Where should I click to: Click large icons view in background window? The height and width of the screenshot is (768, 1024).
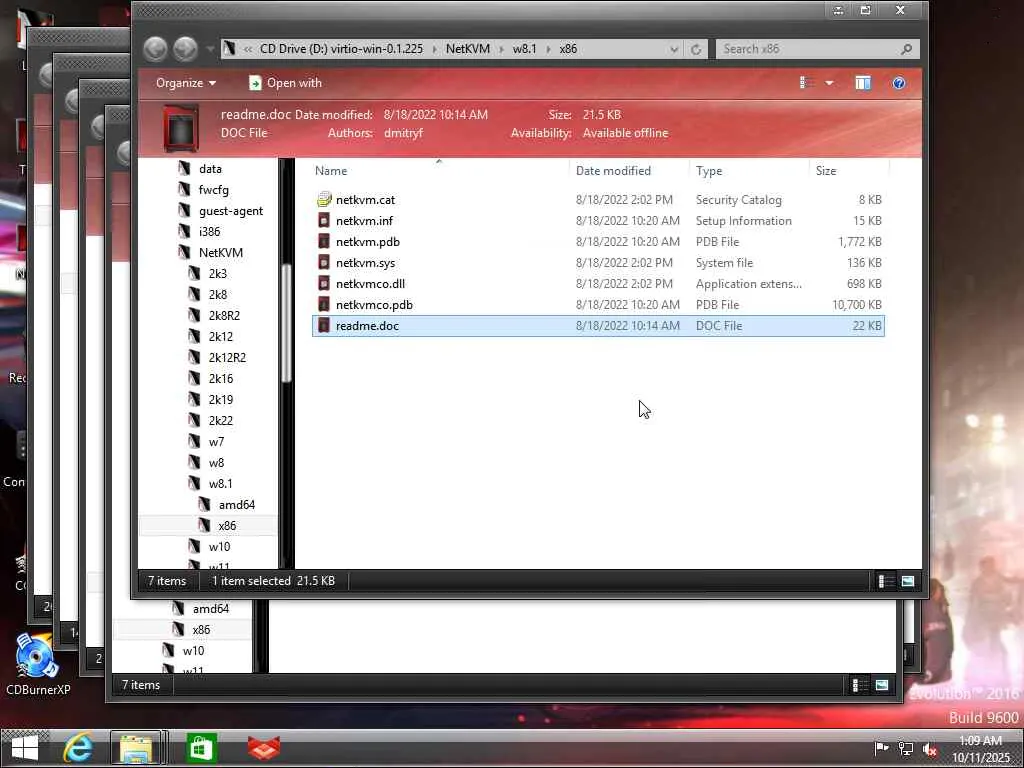click(882, 684)
